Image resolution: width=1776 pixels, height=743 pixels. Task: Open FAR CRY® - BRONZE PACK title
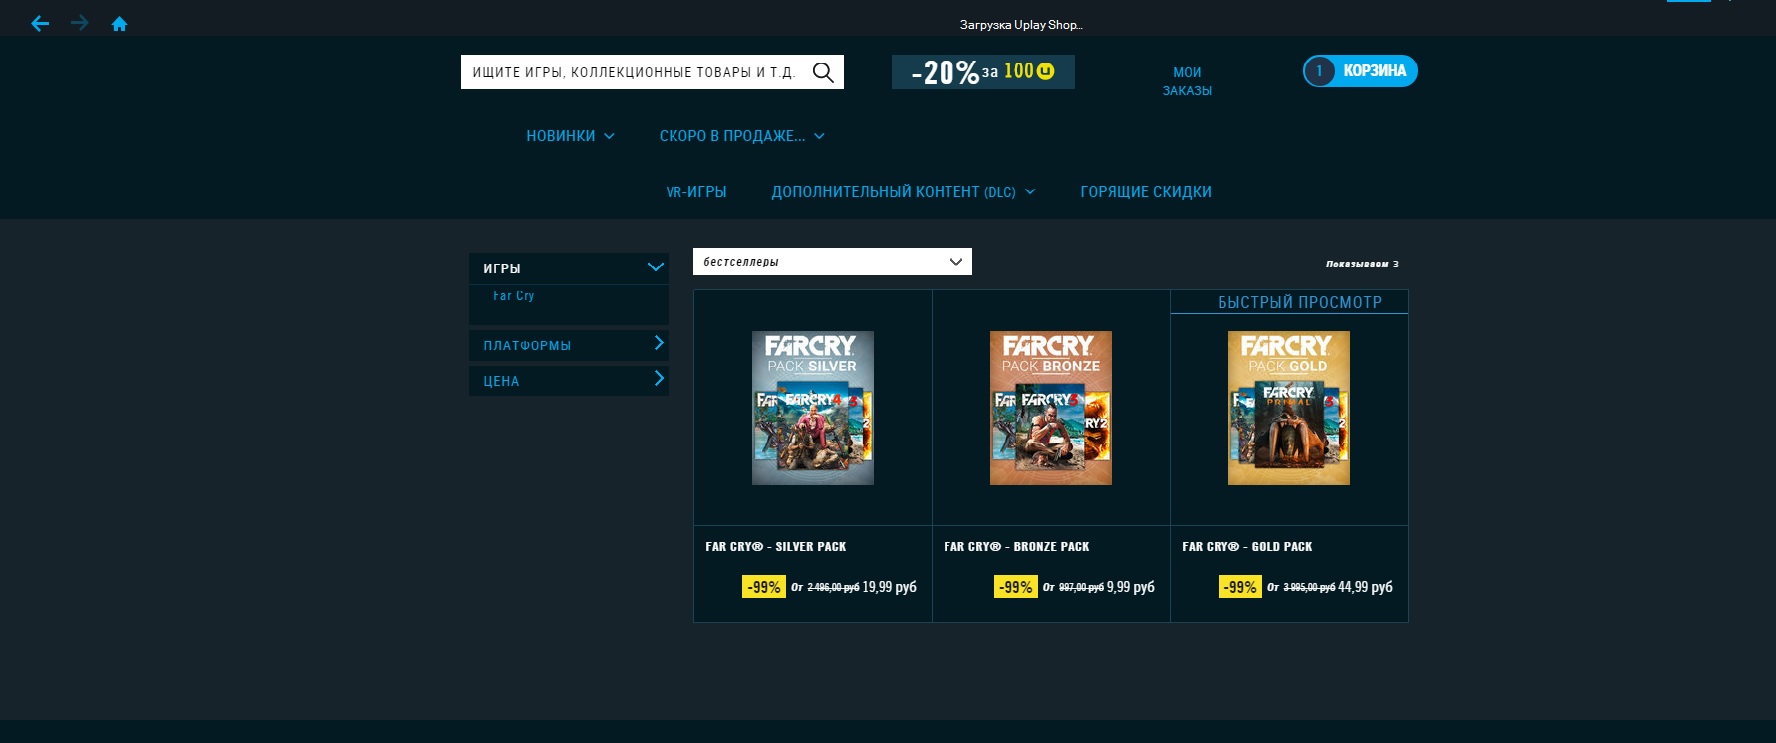[x=1017, y=547]
